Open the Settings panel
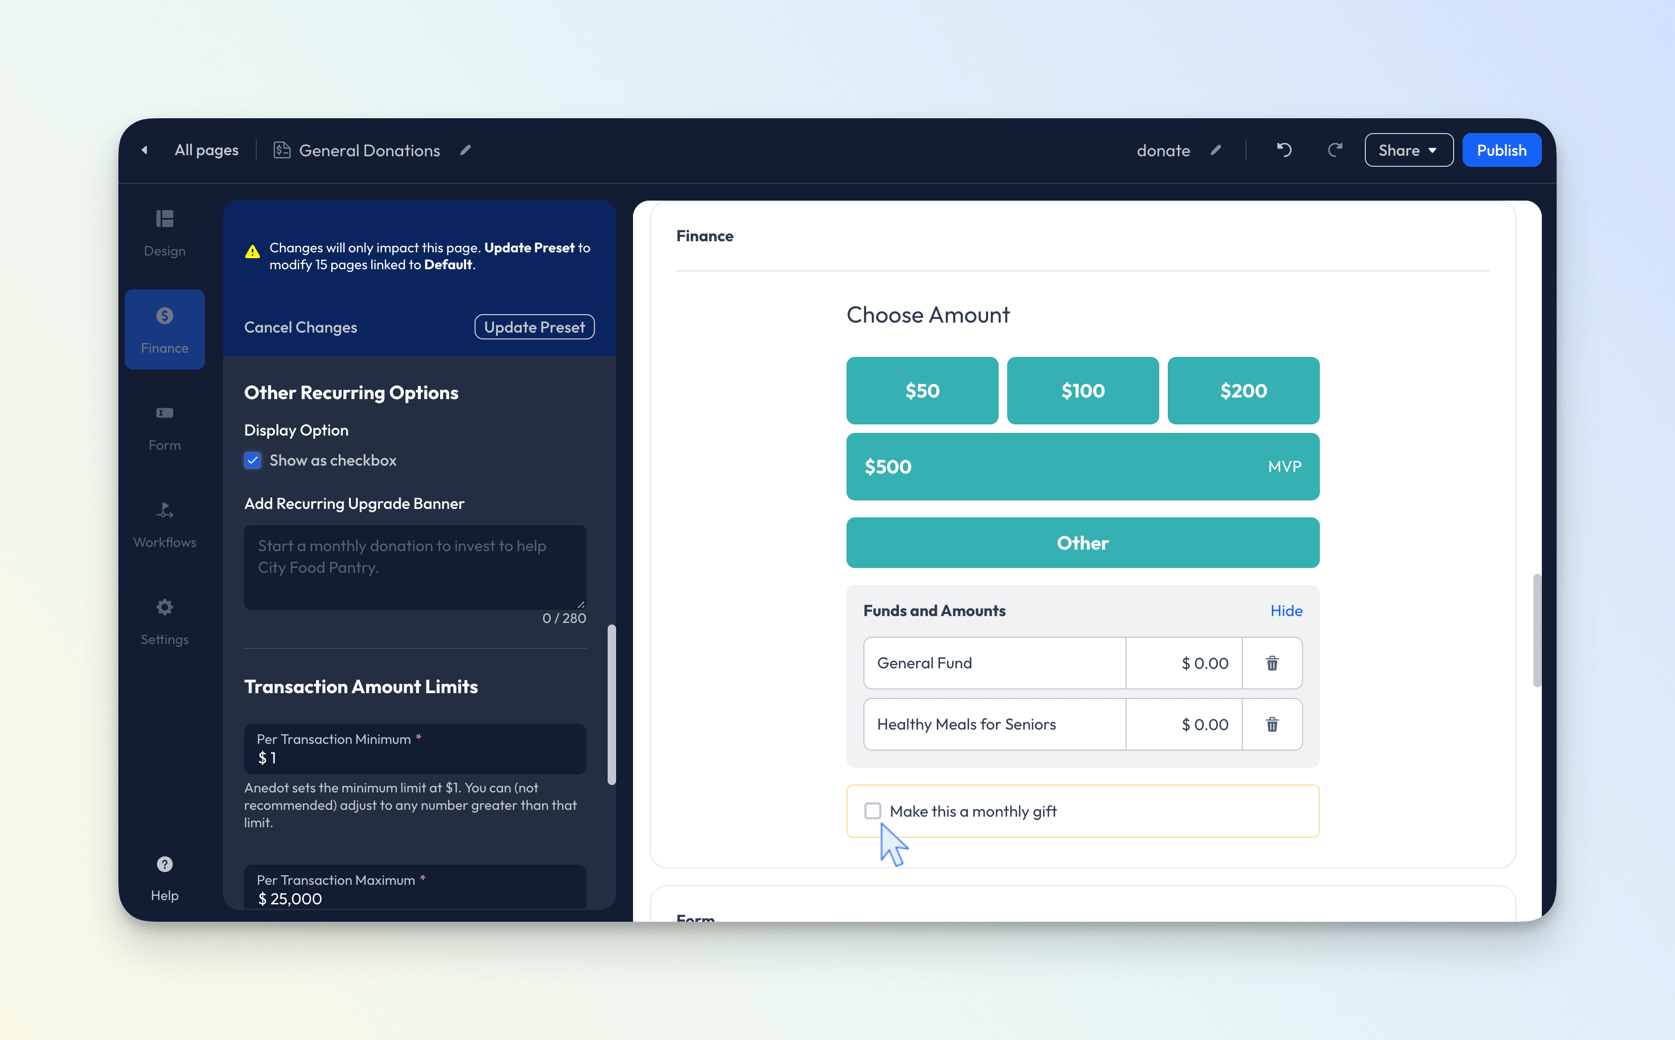 tap(164, 621)
